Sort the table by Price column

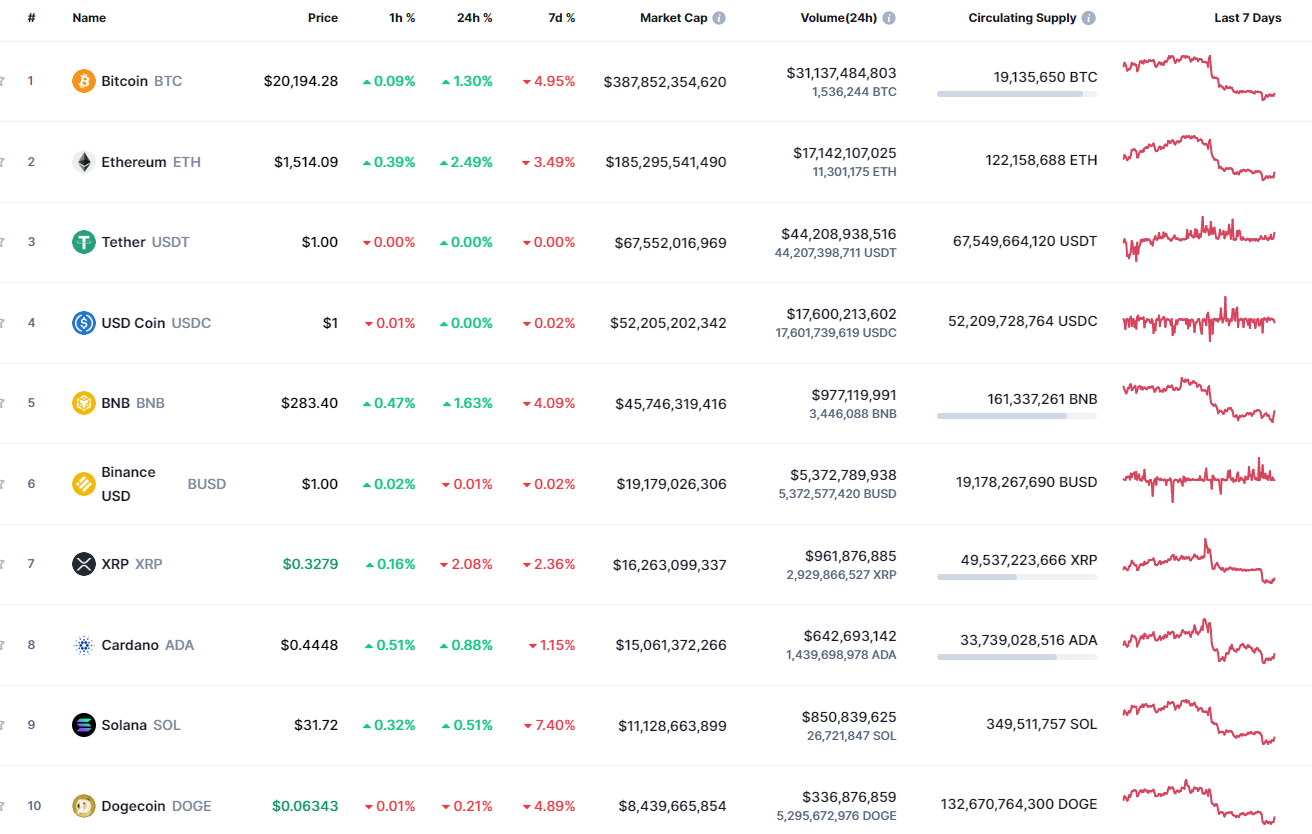323,17
